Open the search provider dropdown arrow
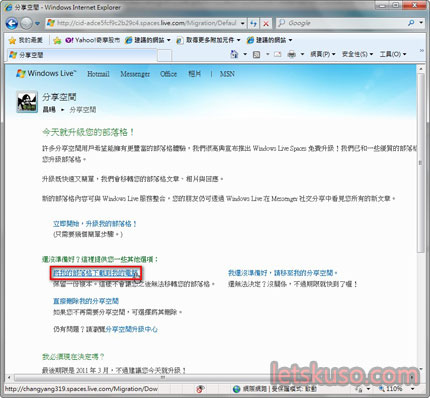 (421, 23)
